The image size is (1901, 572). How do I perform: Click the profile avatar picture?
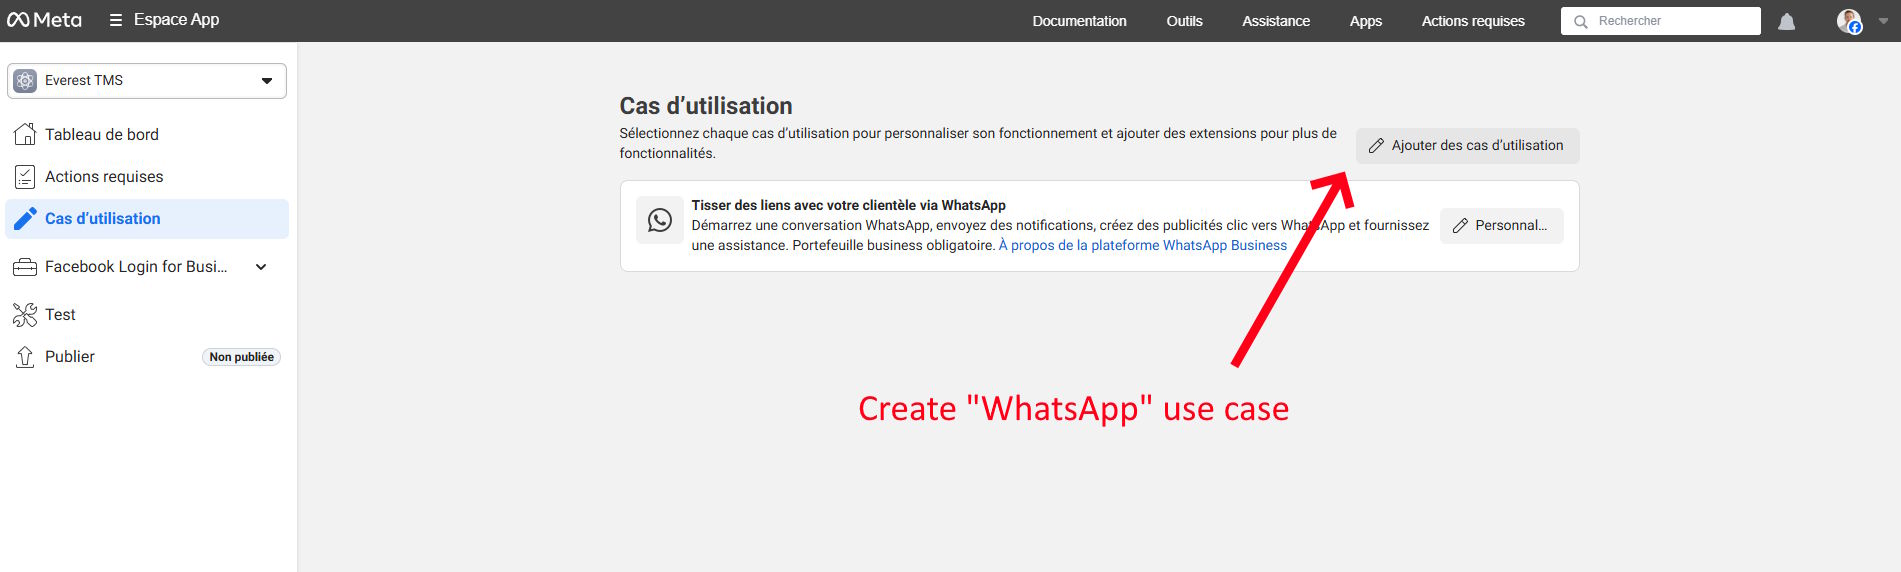1848,21
